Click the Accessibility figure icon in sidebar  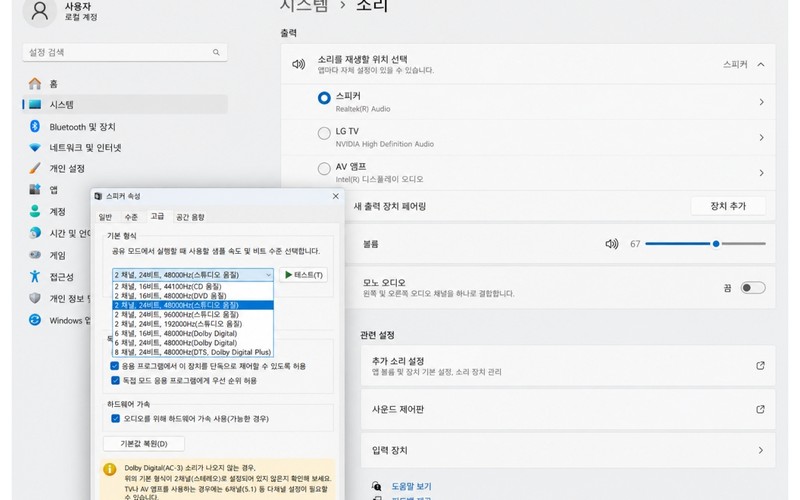pyautogui.click(x=35, y=276)
